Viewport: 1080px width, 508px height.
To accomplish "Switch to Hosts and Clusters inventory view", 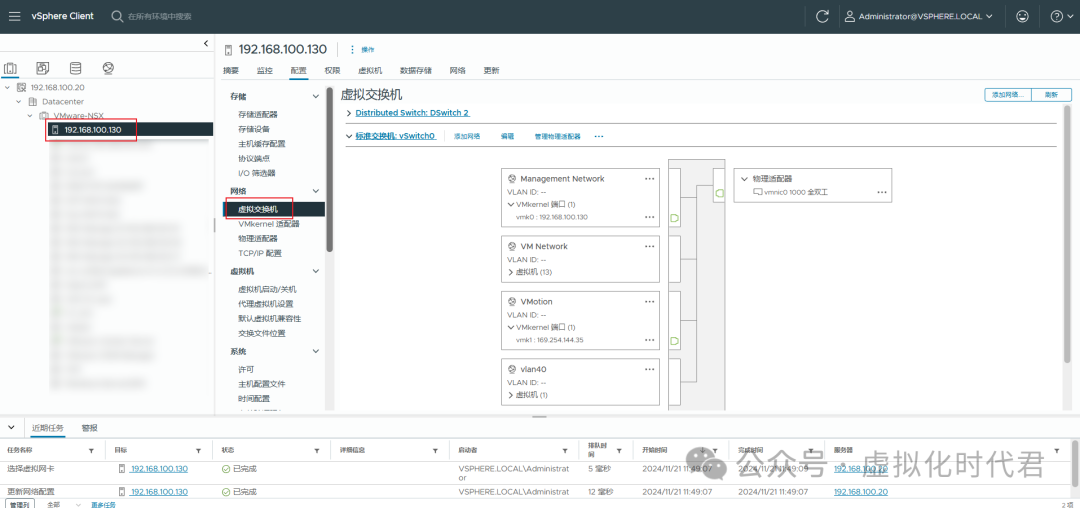I will 10,68.
